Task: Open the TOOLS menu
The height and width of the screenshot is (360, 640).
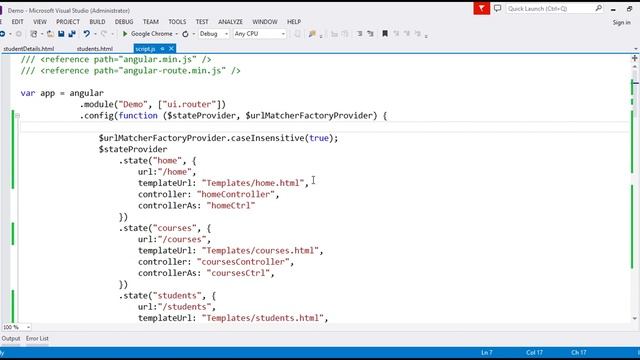Action: pos(177,22)
